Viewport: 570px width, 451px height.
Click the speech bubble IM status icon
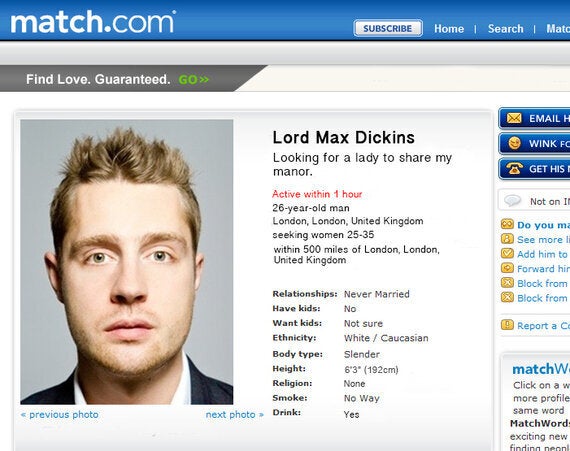coord(513,201)
